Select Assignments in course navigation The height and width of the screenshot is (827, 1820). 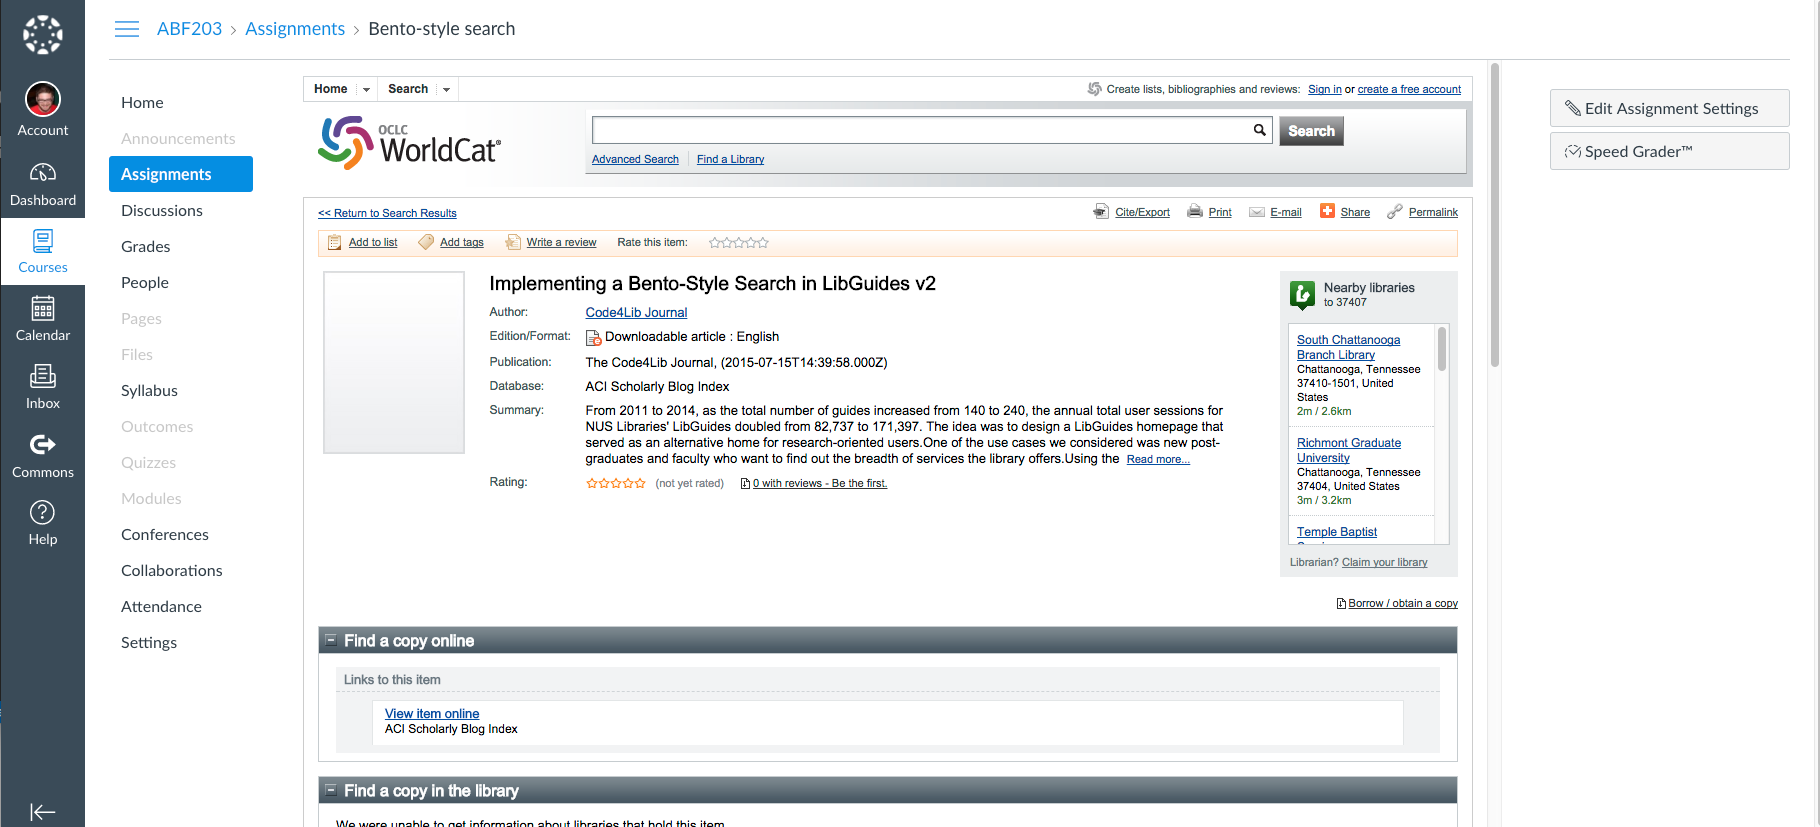pyautogui.click(x=181, y=174)
